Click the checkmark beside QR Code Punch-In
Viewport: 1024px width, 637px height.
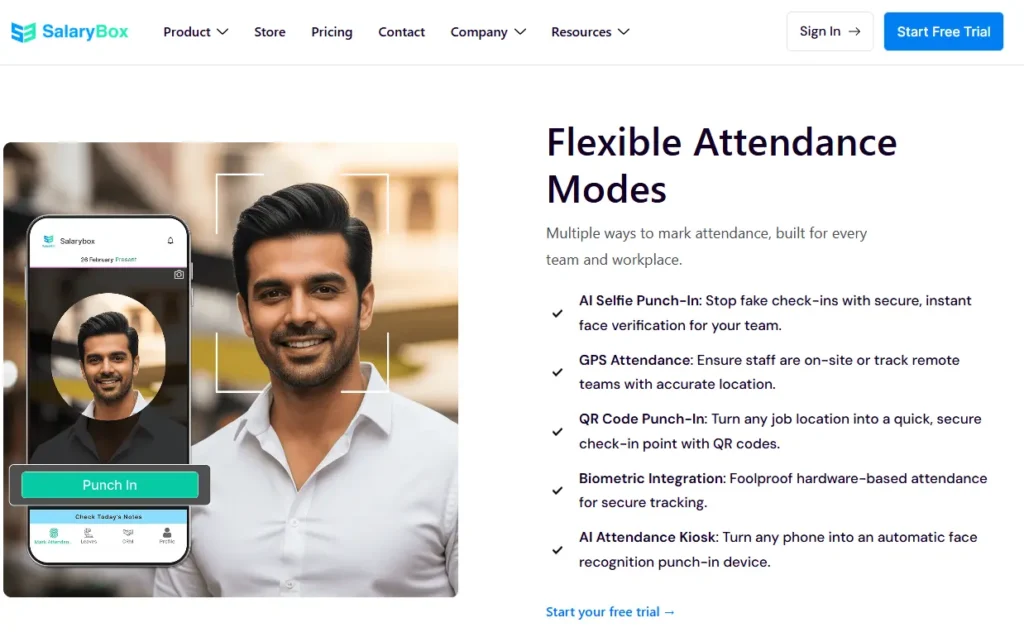click(558, 432)
